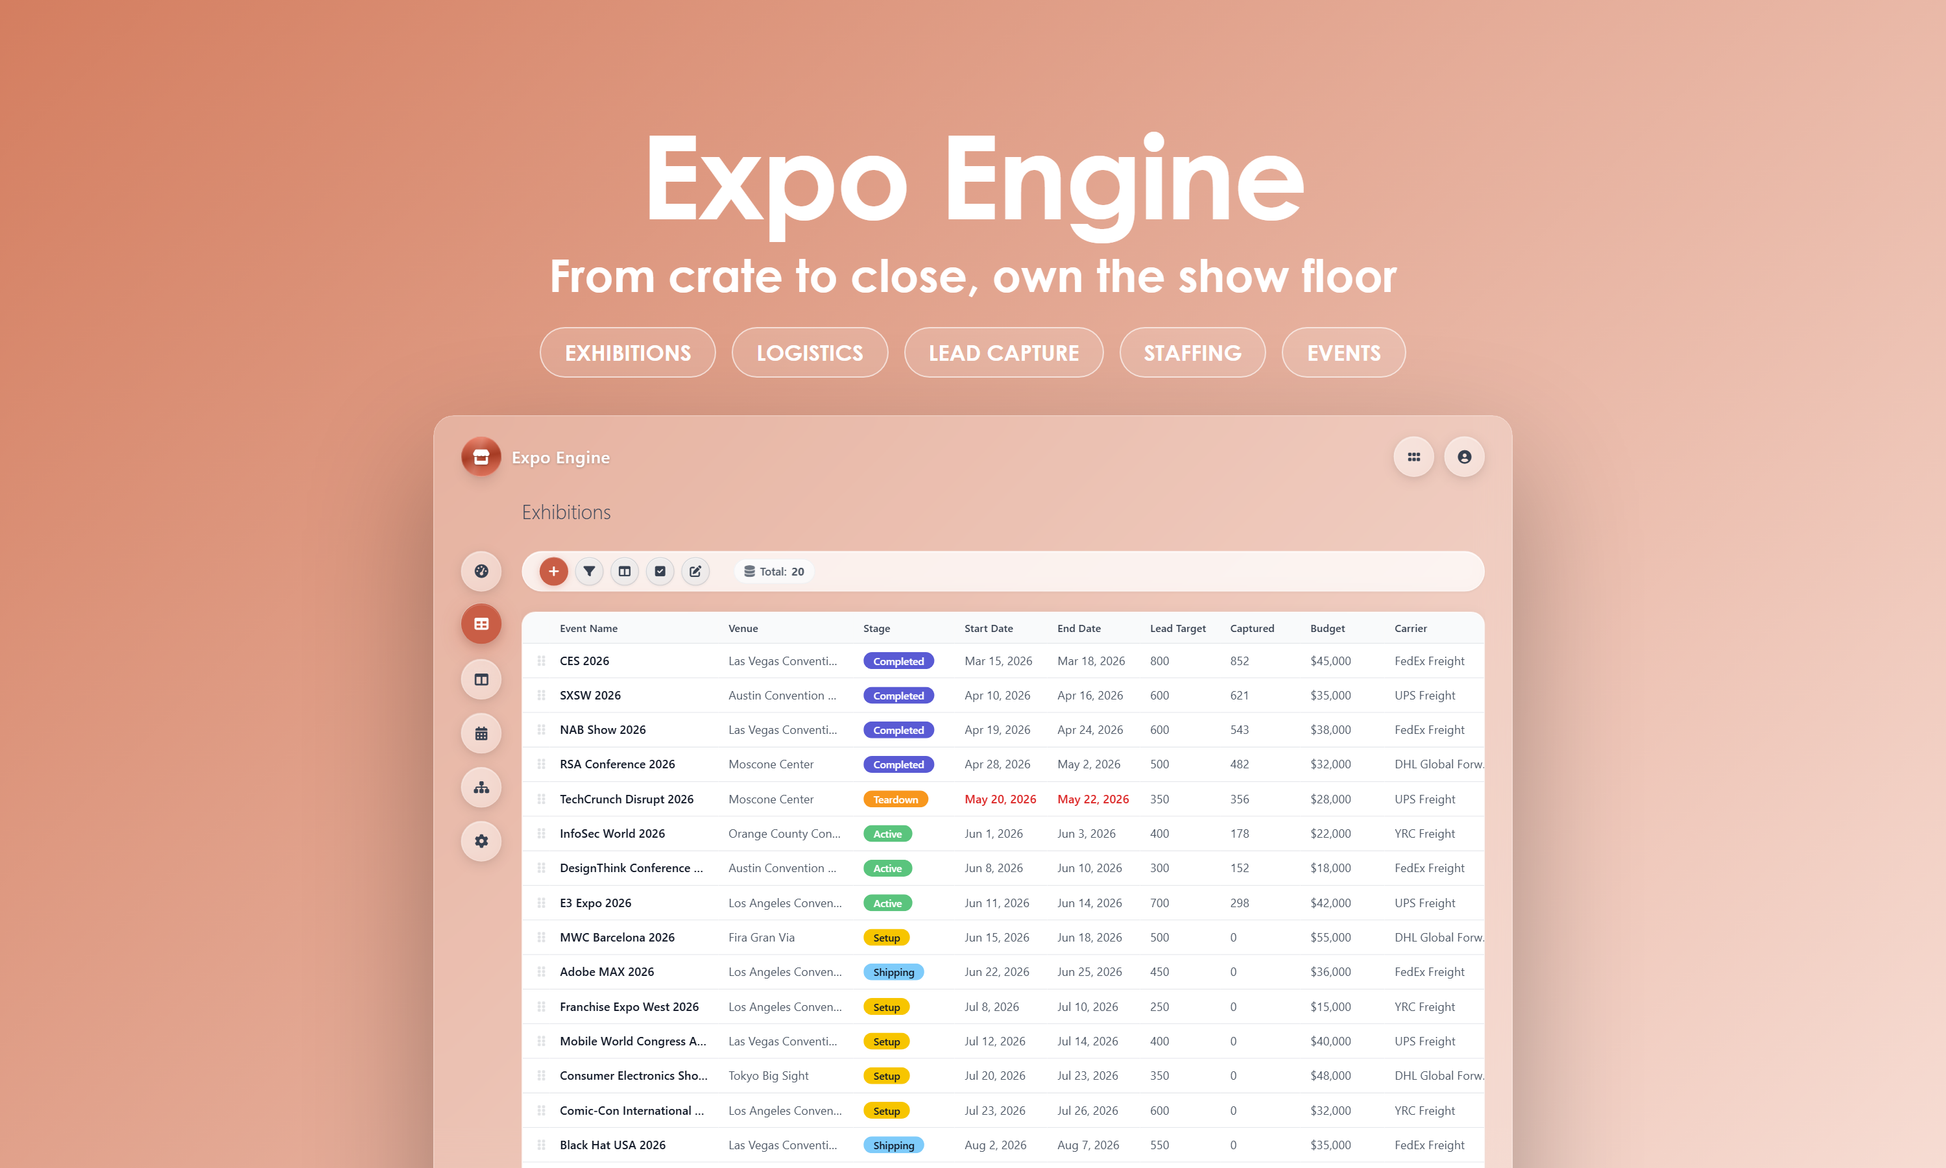Open the user account profile icon
The height and width of the screenshot is (1168, 1946).
[1464, 457]
